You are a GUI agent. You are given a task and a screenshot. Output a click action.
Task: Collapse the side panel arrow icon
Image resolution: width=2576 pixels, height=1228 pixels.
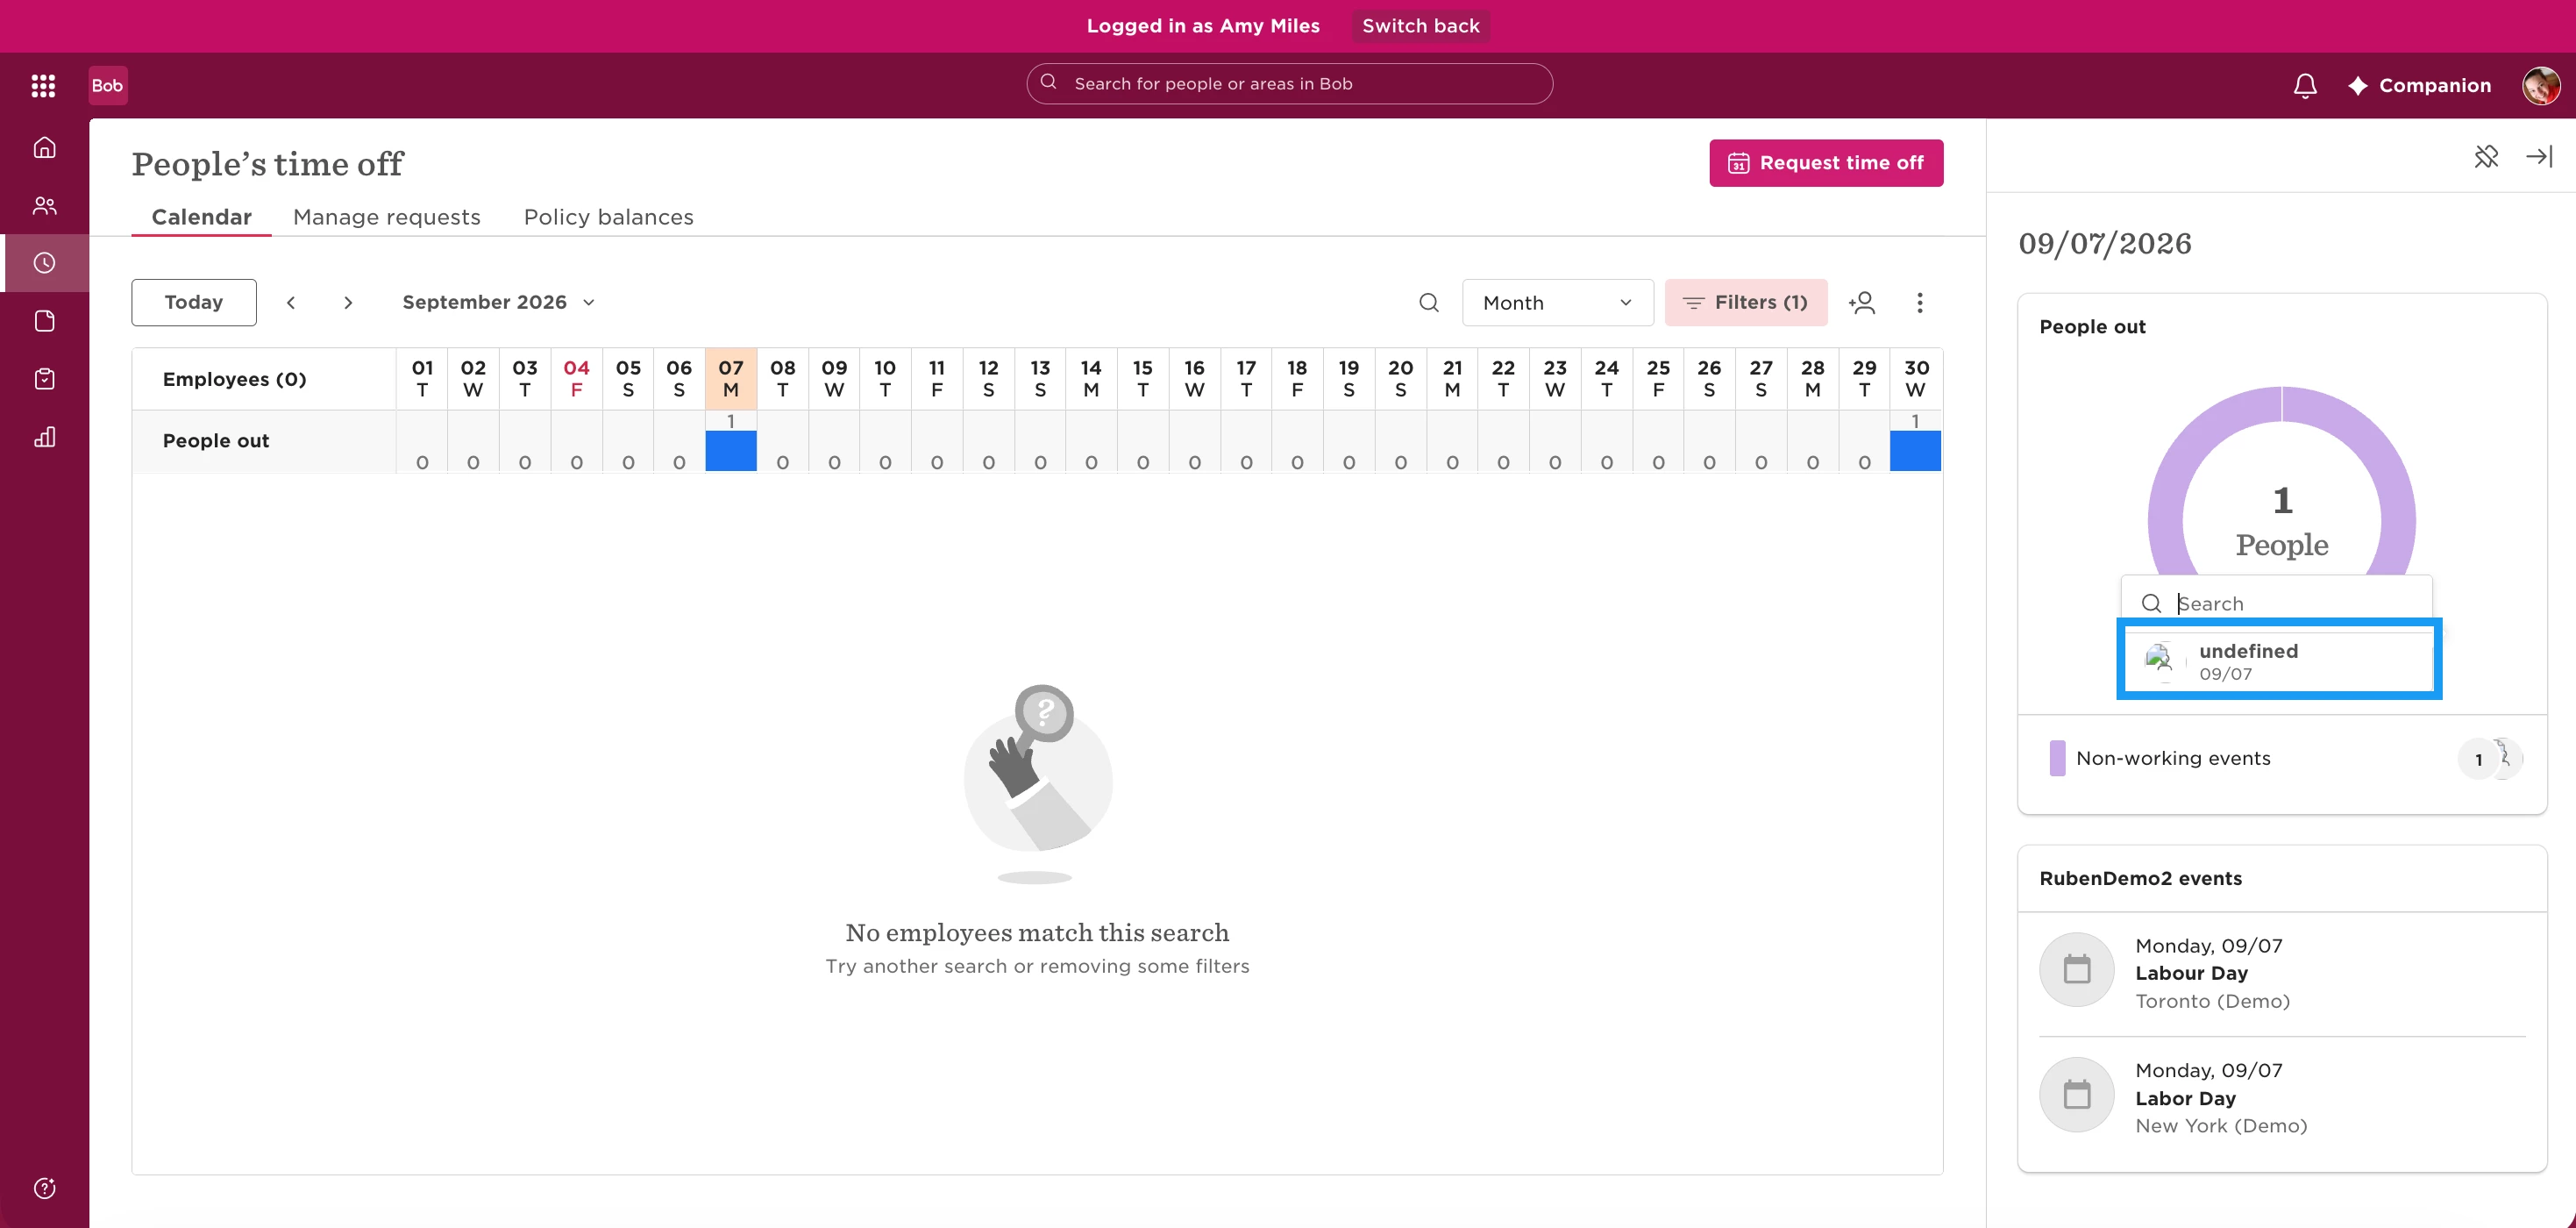coord(2539,156)
